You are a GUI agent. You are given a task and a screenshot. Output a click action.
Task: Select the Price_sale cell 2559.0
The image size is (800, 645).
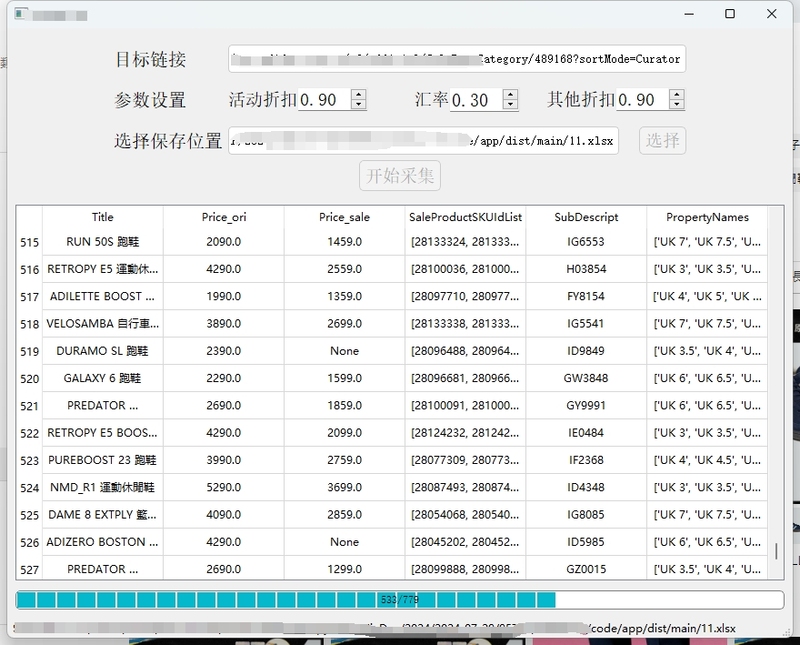click(x=344, y=269)
